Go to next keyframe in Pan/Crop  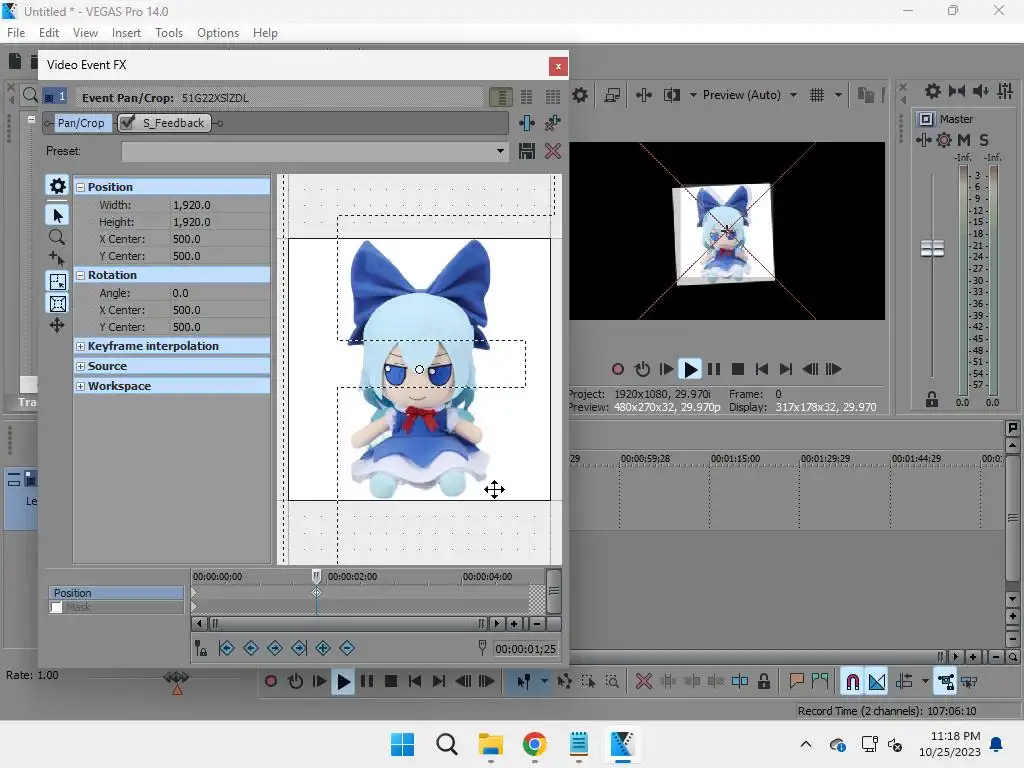(275, 648)
